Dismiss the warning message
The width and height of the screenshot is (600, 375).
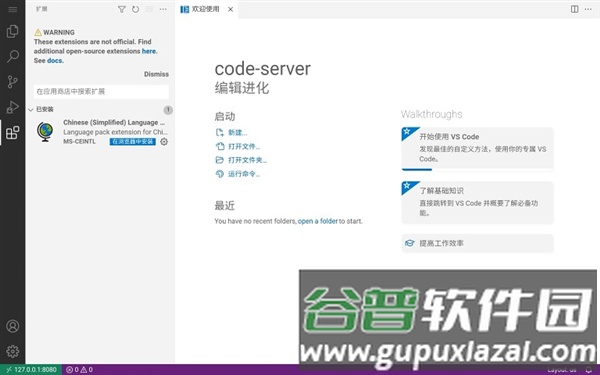(x=156, y=74)
